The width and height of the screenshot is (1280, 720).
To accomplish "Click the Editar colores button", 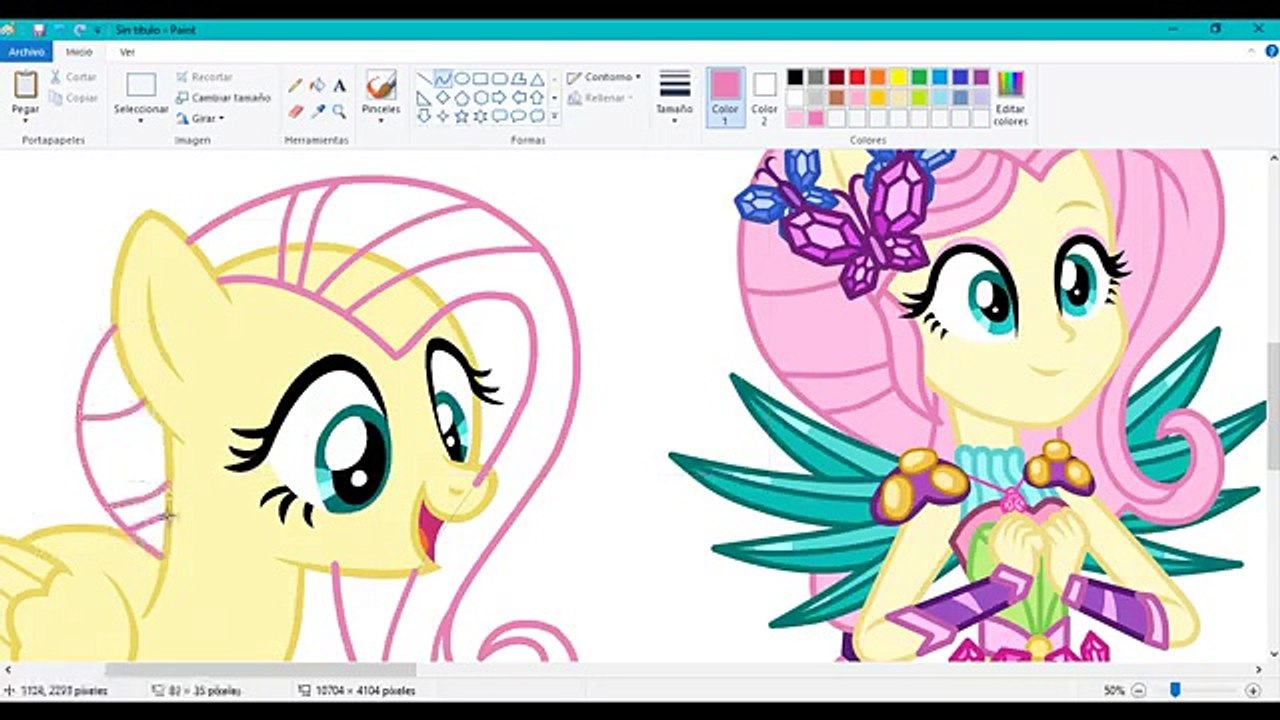I will pos(1011,97).
